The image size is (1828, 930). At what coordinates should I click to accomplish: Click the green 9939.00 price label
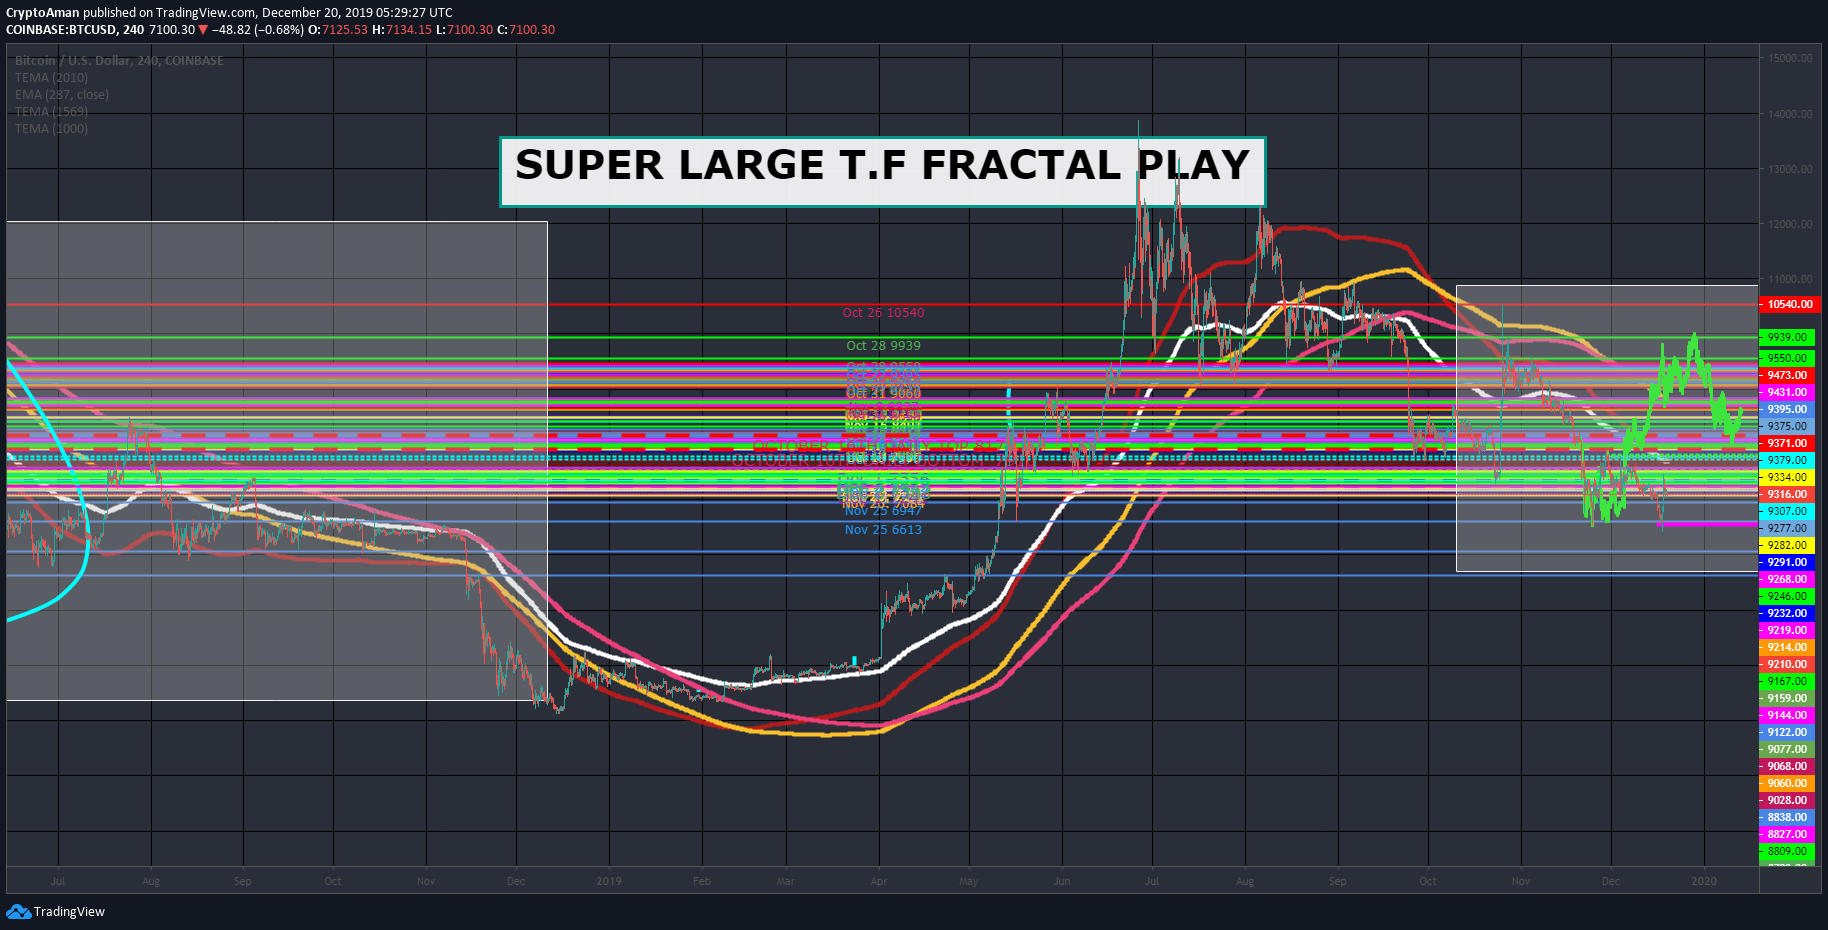1787,338
